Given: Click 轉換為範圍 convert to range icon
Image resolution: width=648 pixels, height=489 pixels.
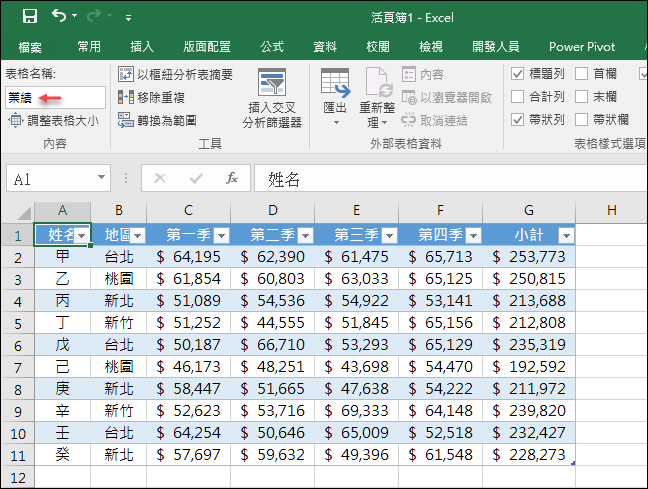Looking at the screenshot, I should pos(125,120).
